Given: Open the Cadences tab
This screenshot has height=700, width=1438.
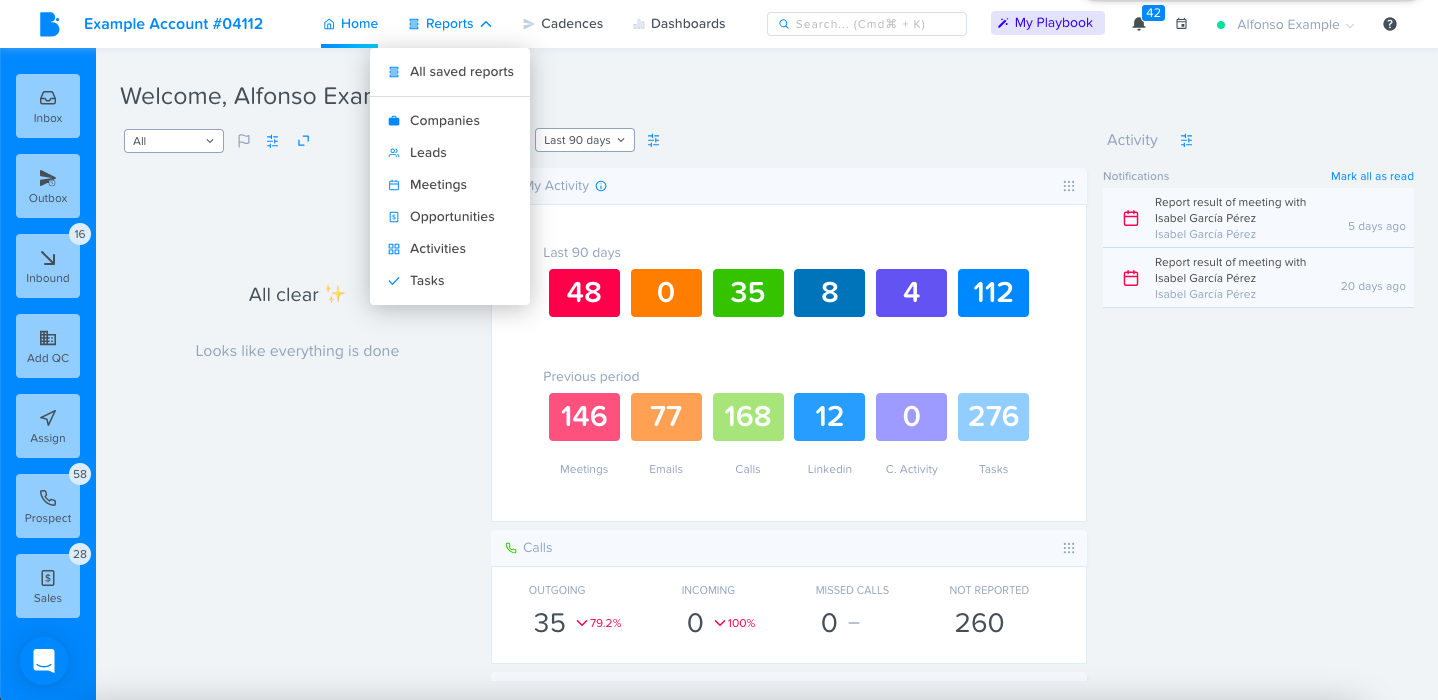Looking at the screenshot, I should tap(563, 24).
